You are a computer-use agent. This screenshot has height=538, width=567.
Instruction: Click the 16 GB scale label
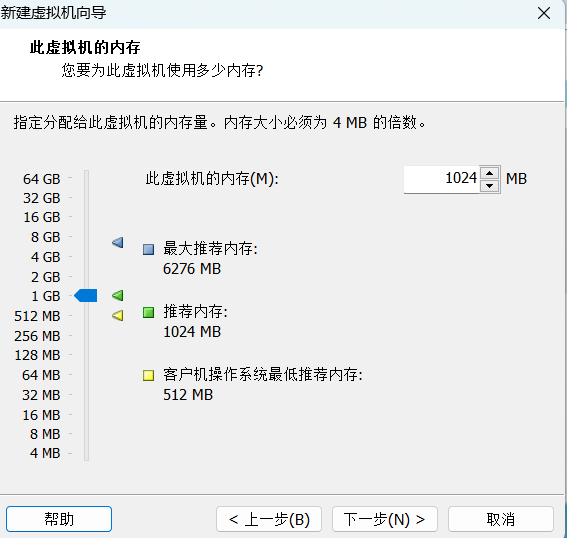[42, 217]
